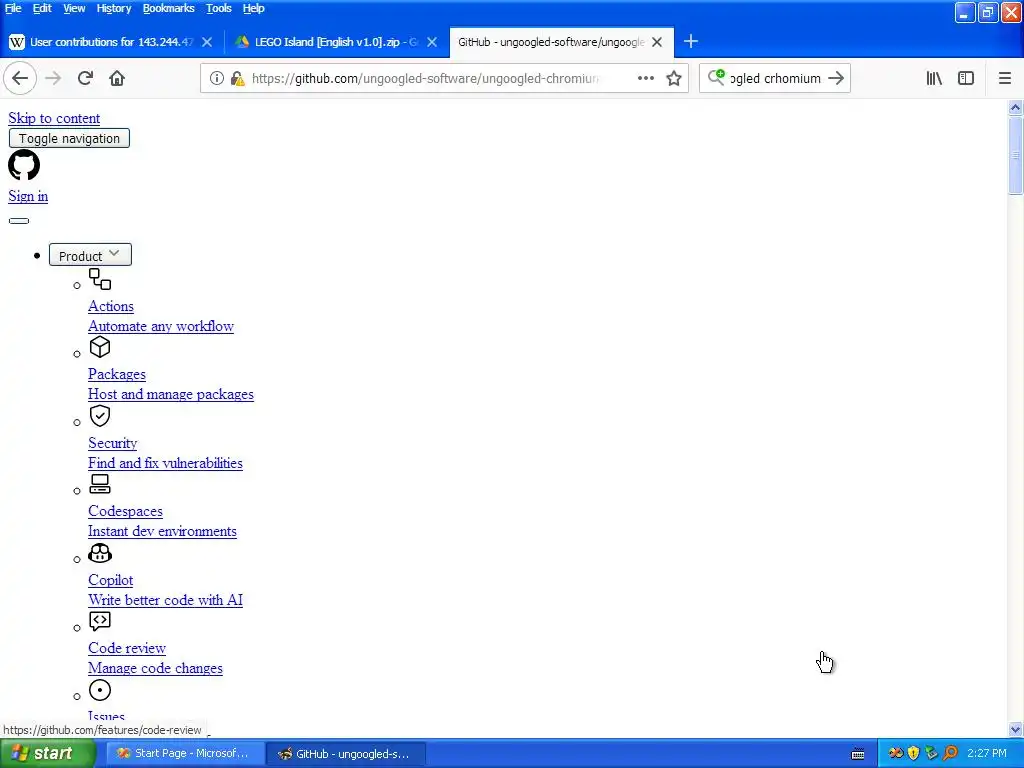The image size is (1024, 768).
Task: Toggle navigation button
Action: (x=69, y=138)
